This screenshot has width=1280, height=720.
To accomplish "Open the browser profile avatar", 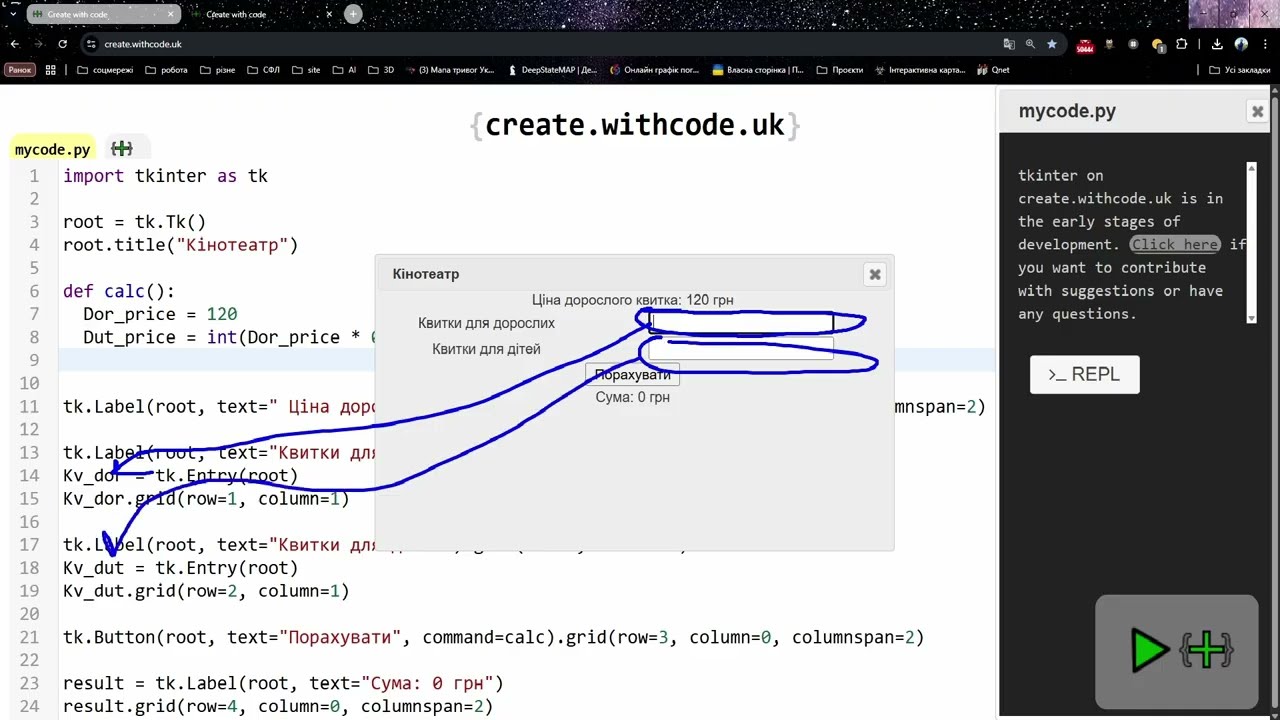I will pyautogui.click(x=1241, y=44).
